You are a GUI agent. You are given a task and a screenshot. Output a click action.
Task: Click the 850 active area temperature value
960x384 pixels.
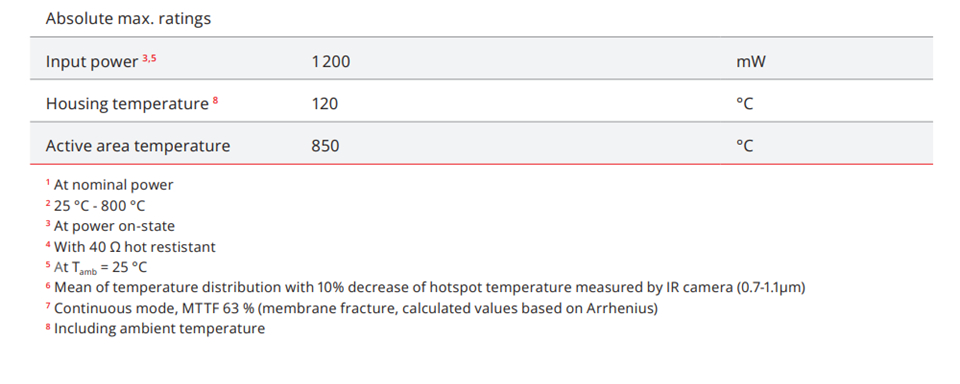325,146
